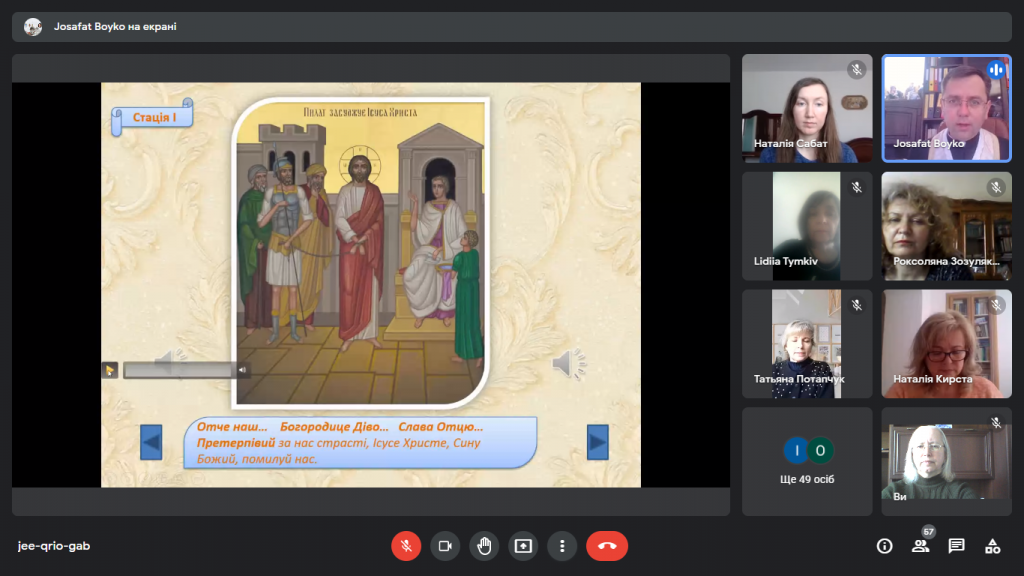
Task: Open the activities shapes icon
Action: pyautogui.click(x=992, y=546)
